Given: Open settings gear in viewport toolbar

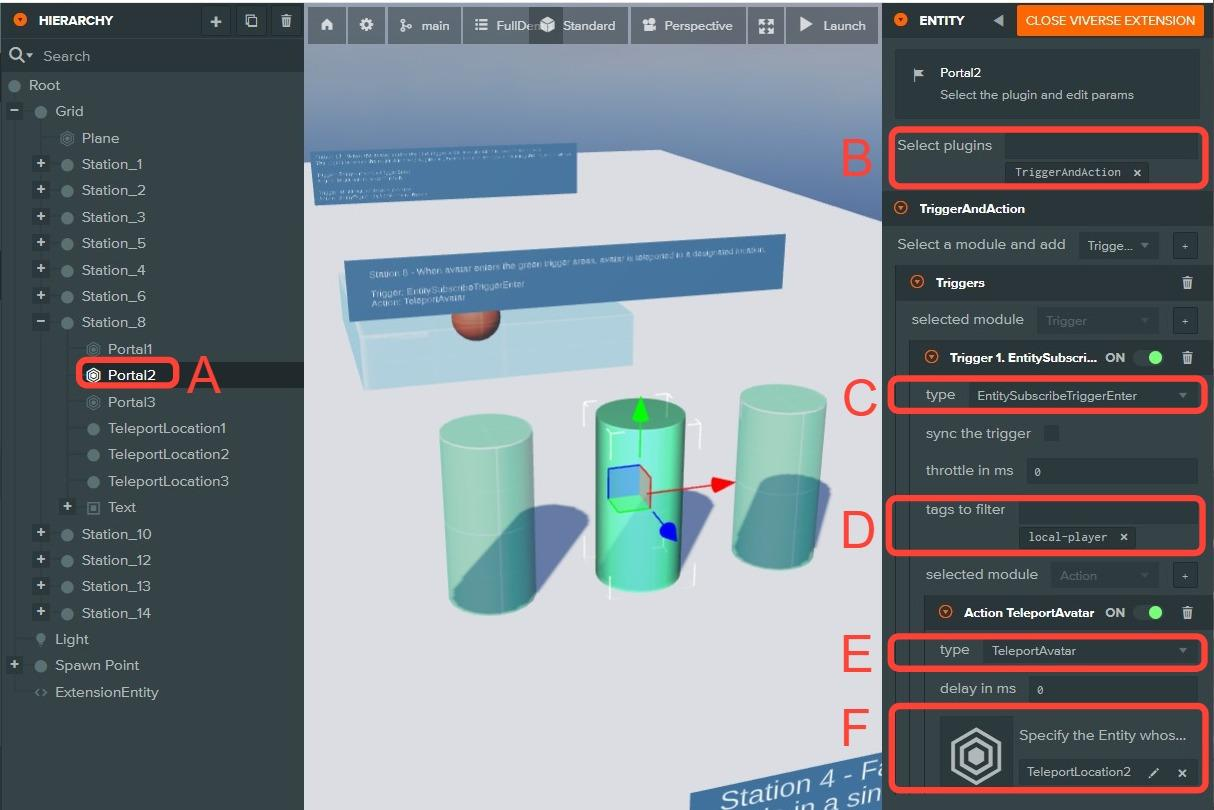Looking at the screenshot, I should click(x=366, y=25).
